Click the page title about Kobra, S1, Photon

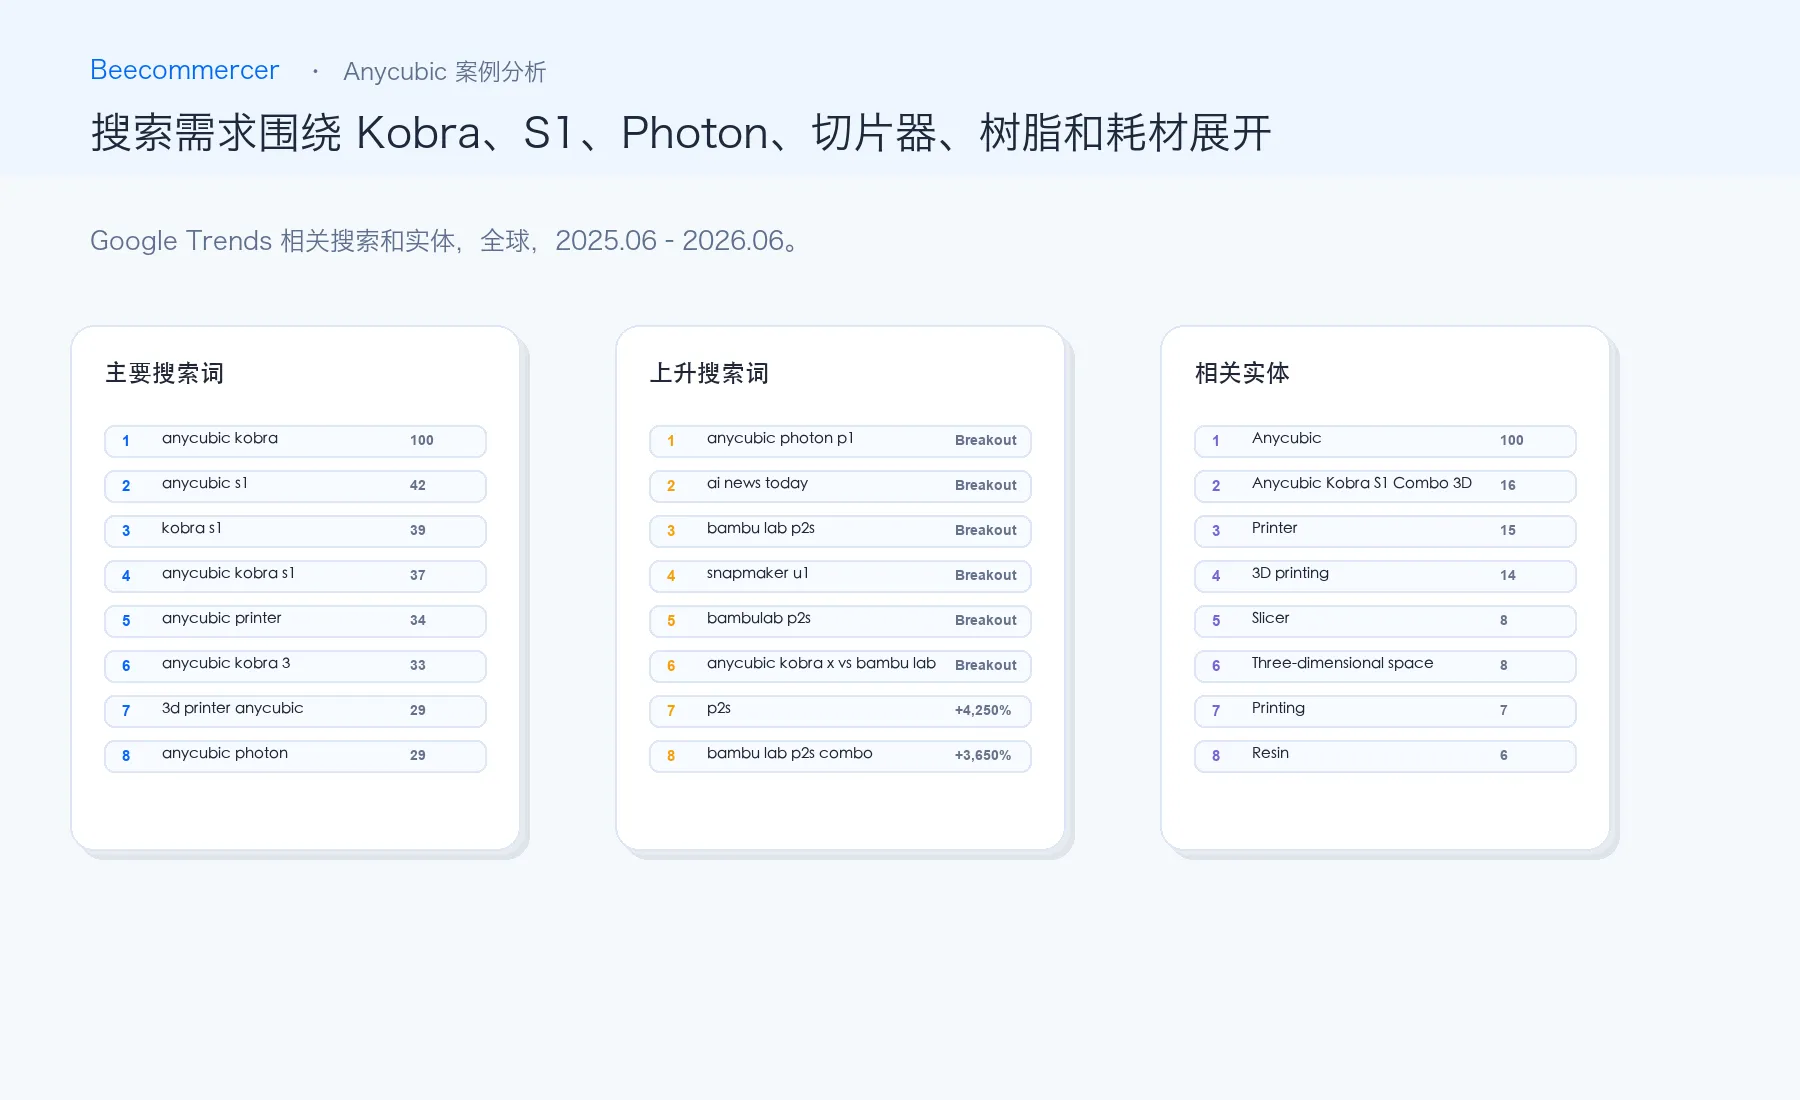point(681,133)
